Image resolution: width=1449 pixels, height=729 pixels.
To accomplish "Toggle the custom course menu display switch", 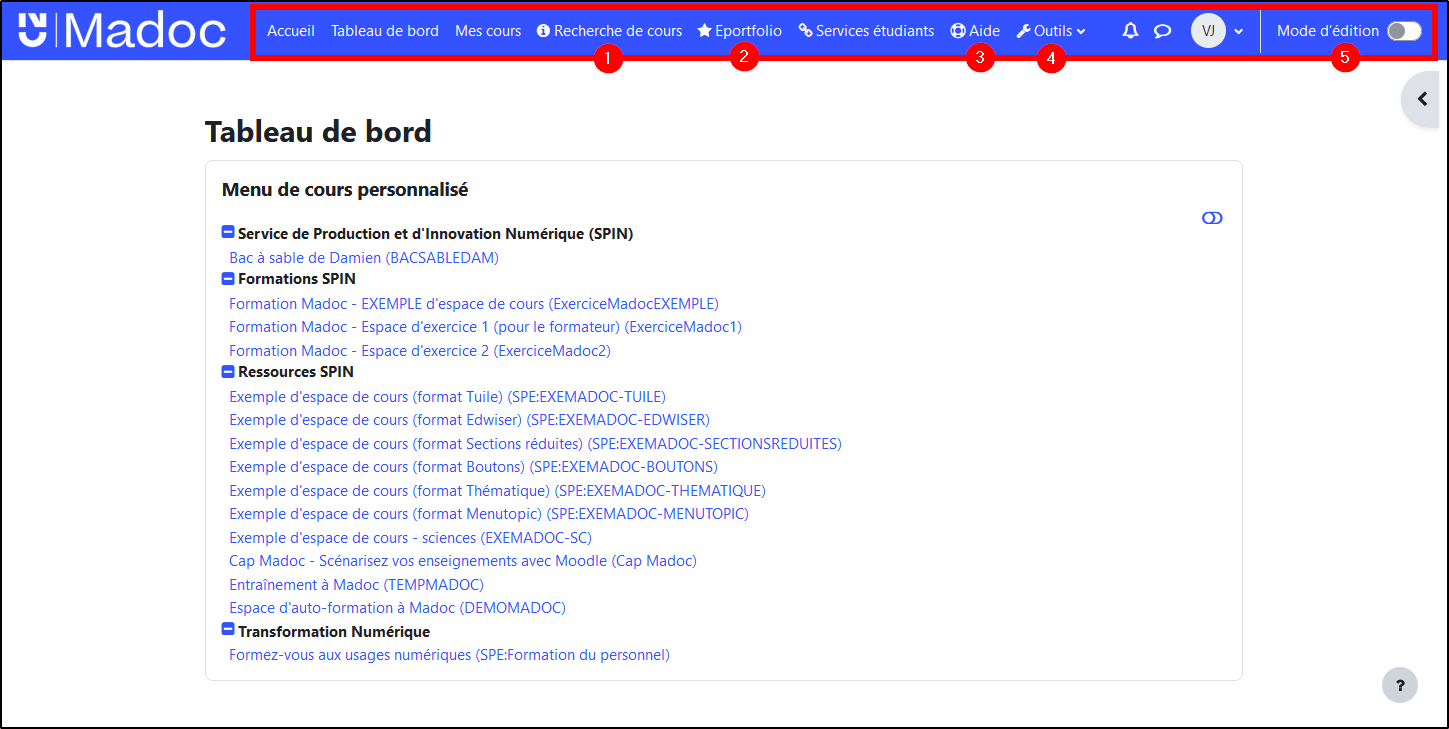I will pos(1212,218).
